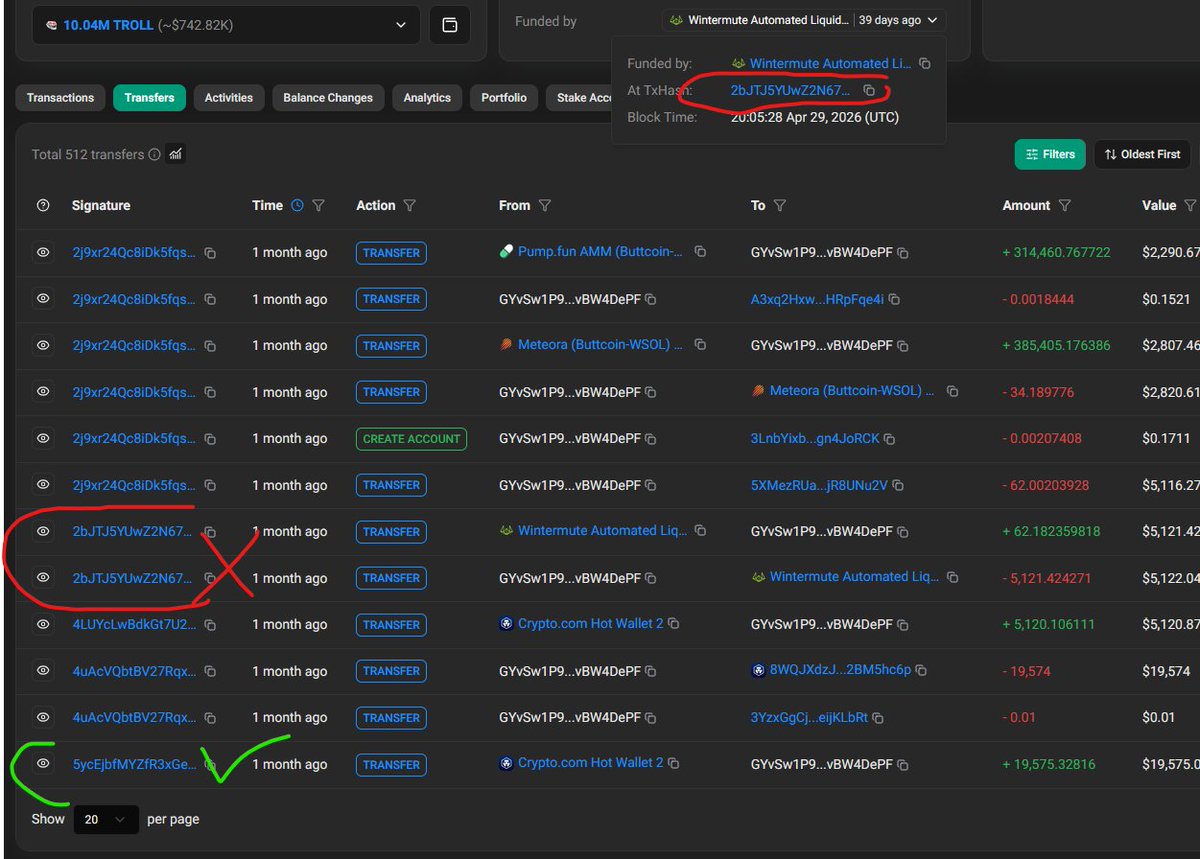The image size is (1200, 859).
Task: Switch to the Portfolio tab
Action: (504, 98)
